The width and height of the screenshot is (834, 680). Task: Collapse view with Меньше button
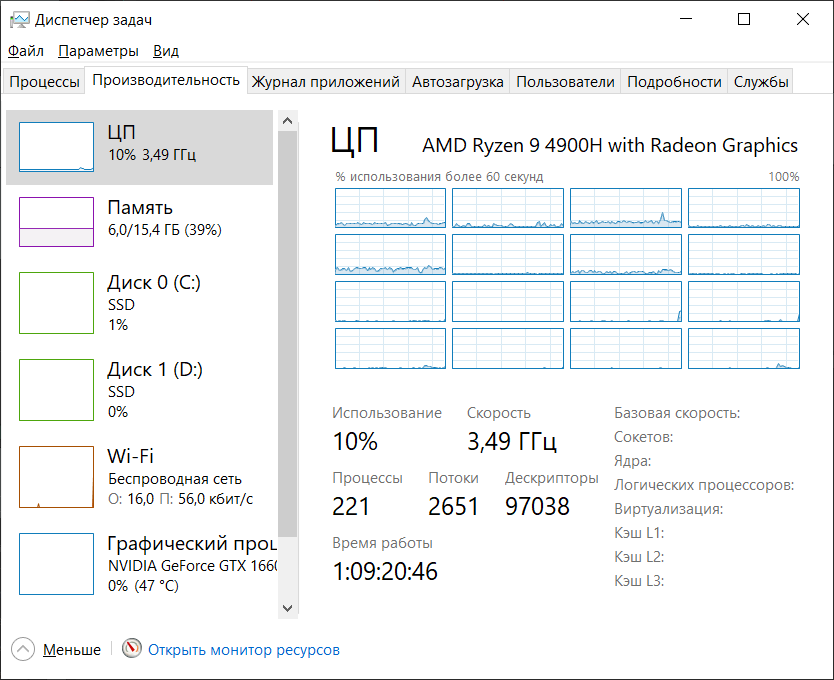[x=72, y=650]
